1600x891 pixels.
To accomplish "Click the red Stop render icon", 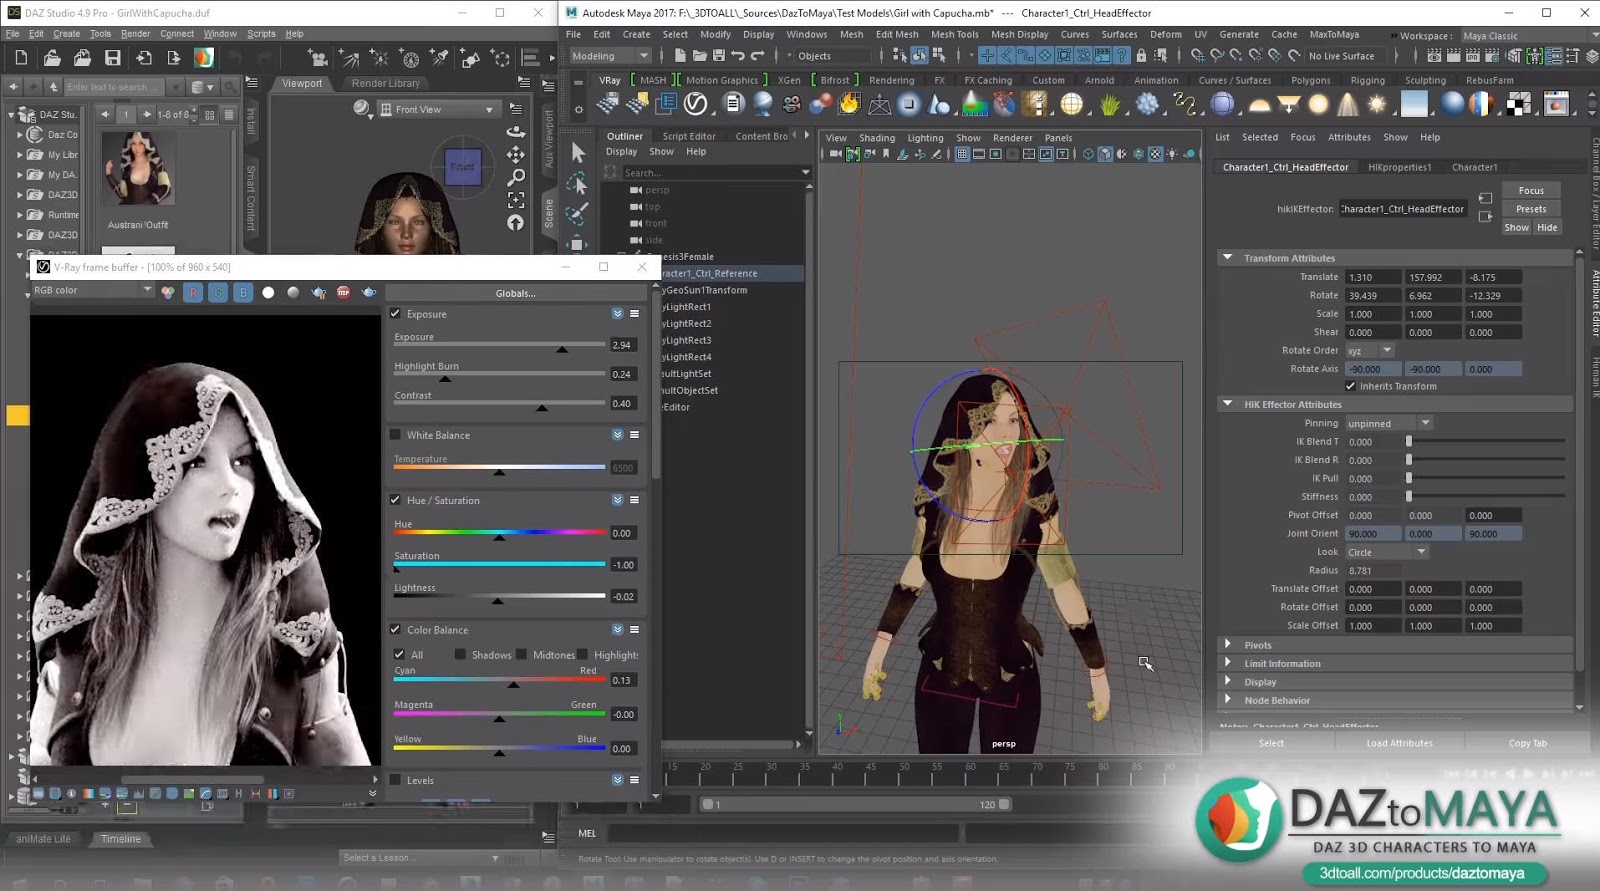I will click(343, 292).
